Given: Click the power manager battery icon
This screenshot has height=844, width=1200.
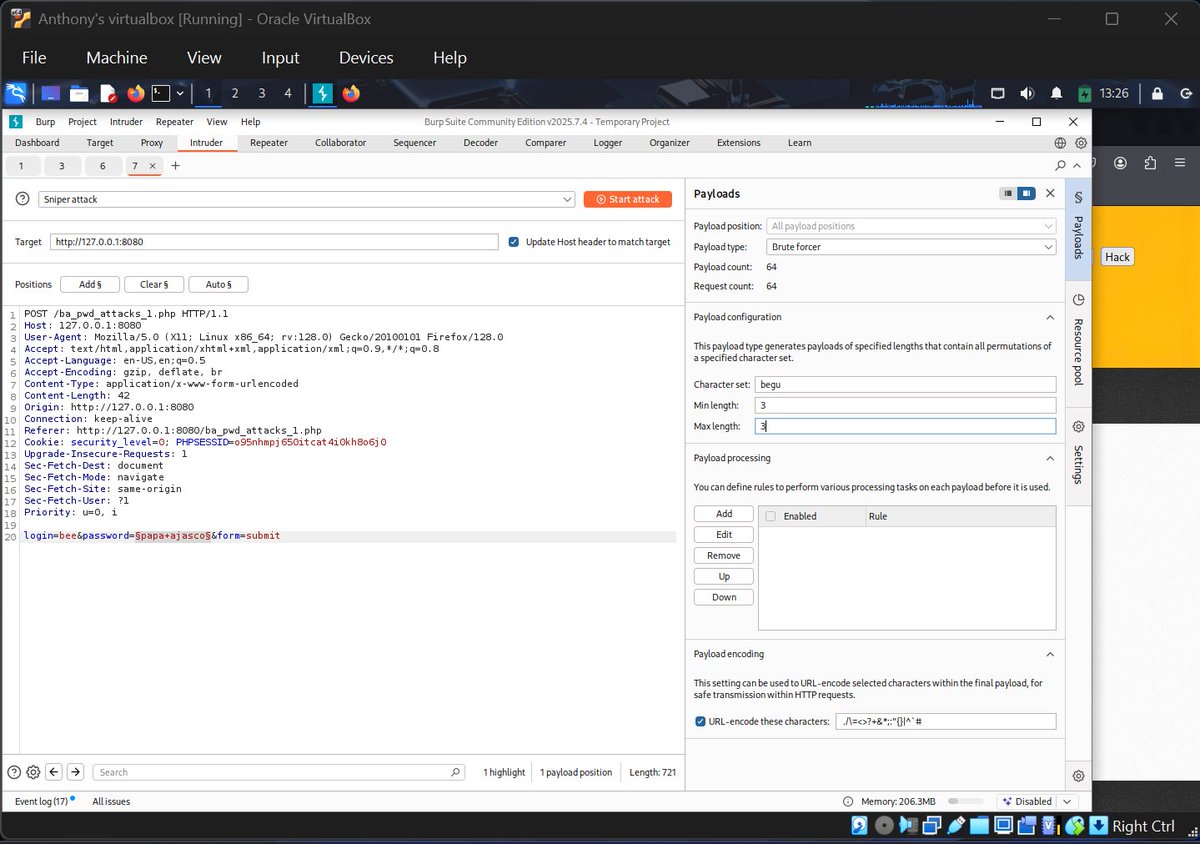Looking at the screenshot, I should 1085,93.
